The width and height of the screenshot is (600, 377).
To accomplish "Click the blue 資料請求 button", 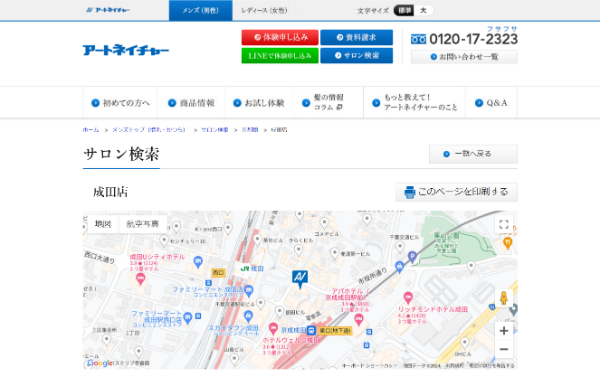I will tap(356, 37).
